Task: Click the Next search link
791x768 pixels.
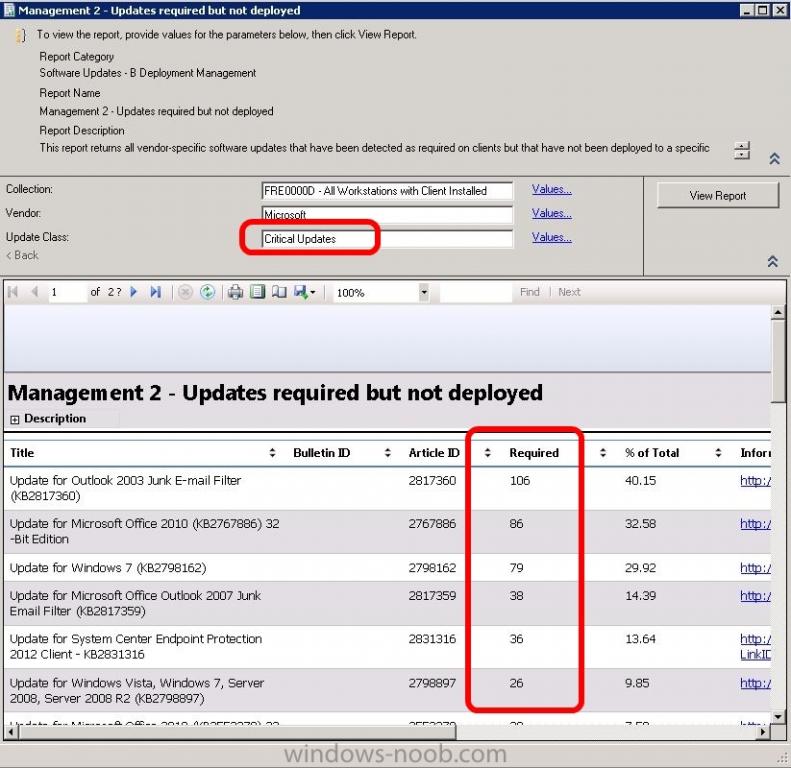Action: click(569, 292)
